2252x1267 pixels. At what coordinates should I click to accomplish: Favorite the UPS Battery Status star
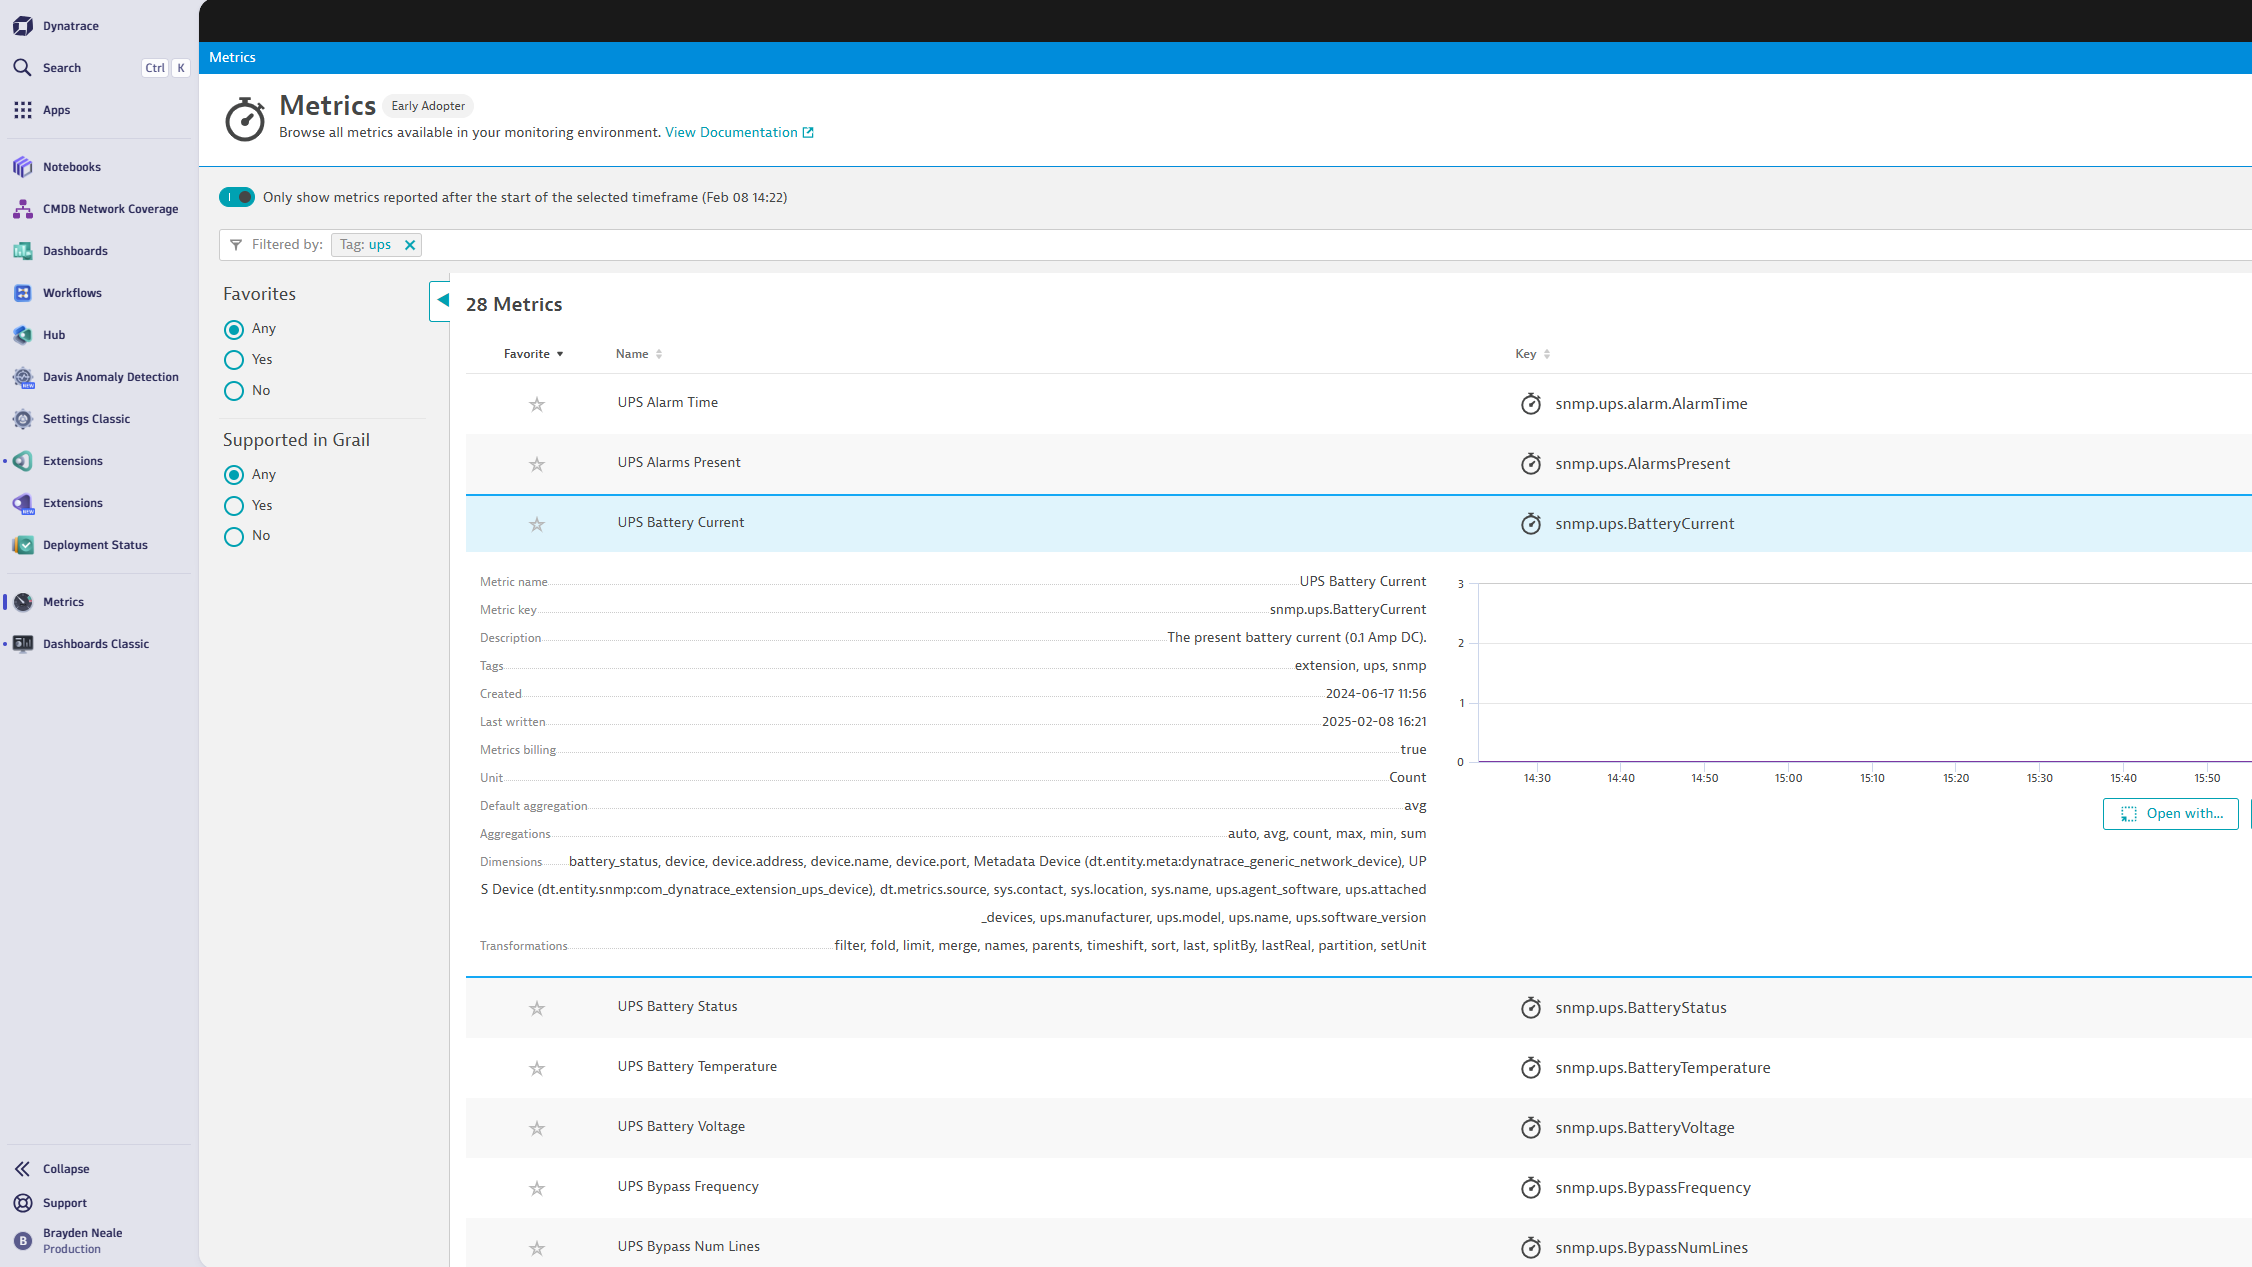pos(537,1008)
